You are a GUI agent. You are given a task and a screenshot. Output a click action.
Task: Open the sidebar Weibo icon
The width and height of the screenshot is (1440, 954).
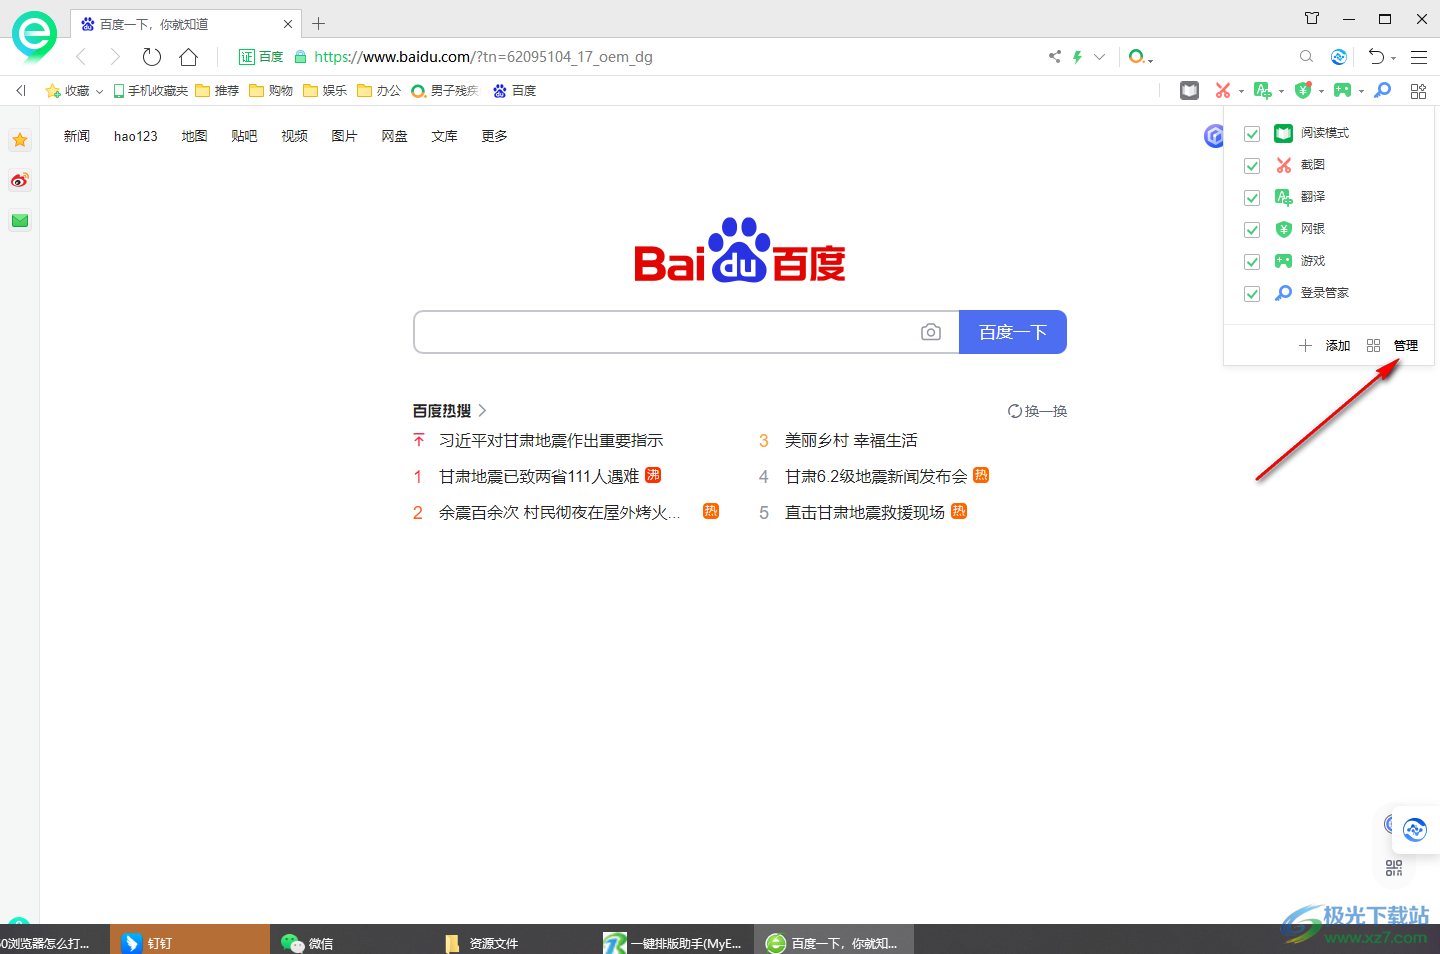click(20, 181)
